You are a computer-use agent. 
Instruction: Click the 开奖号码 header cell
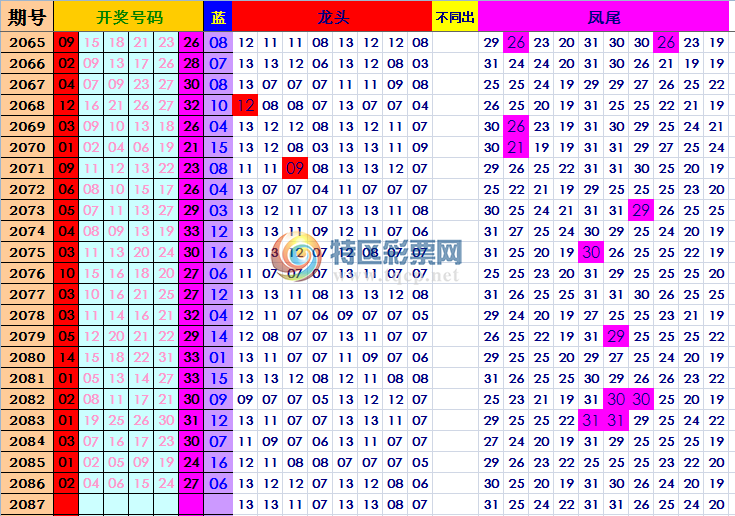[129, 17]
